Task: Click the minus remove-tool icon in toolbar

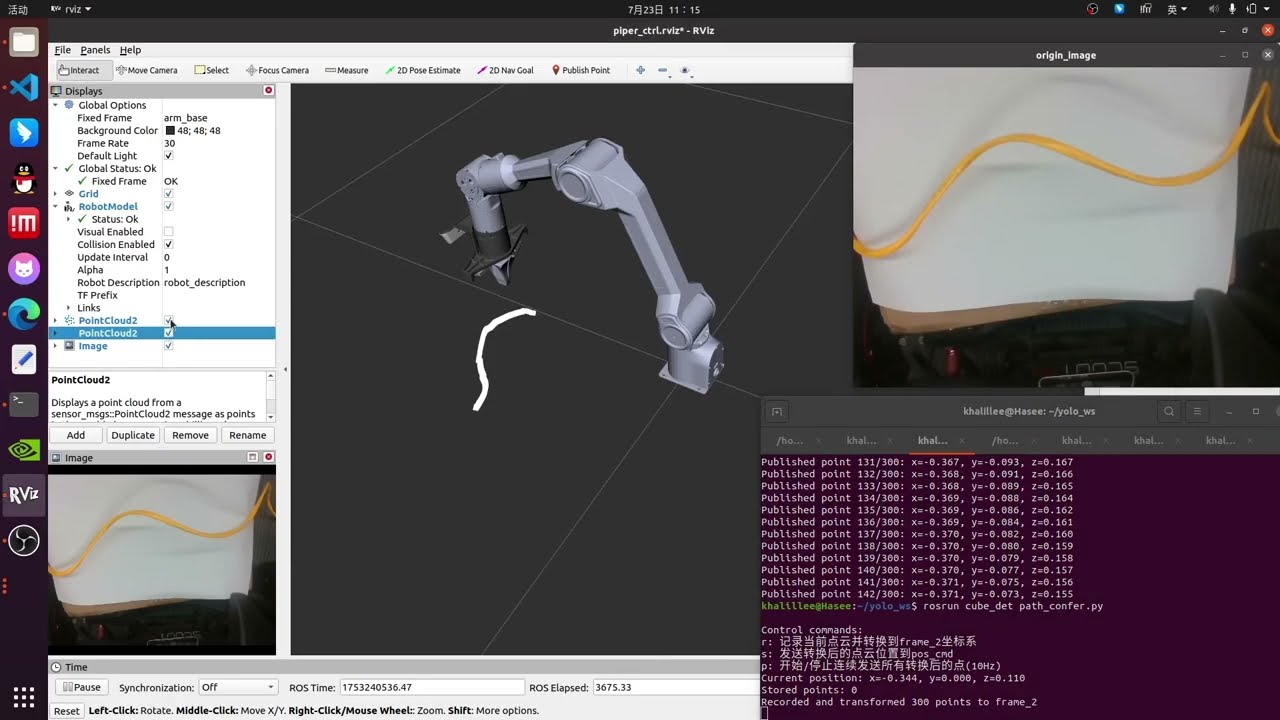Action: point(663,70)
